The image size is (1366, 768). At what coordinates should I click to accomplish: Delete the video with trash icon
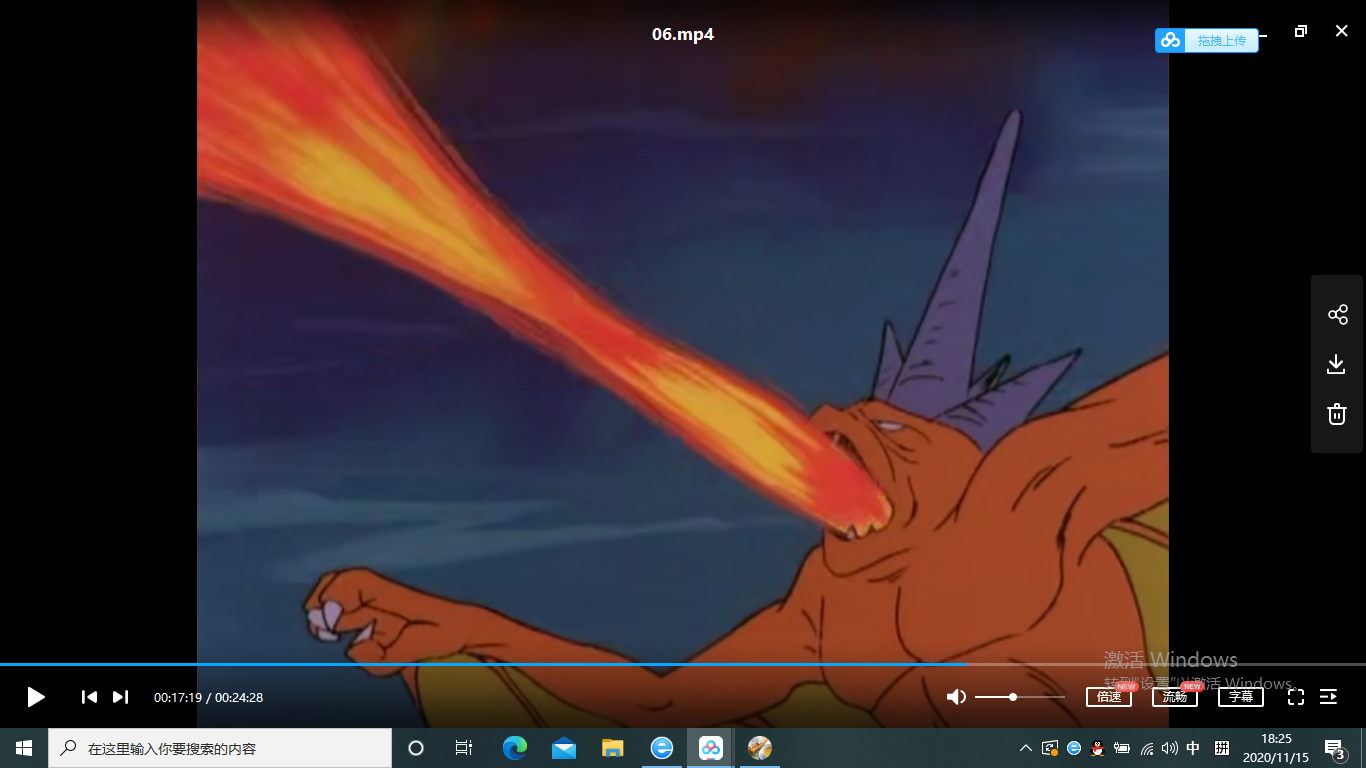[1337, 414]
